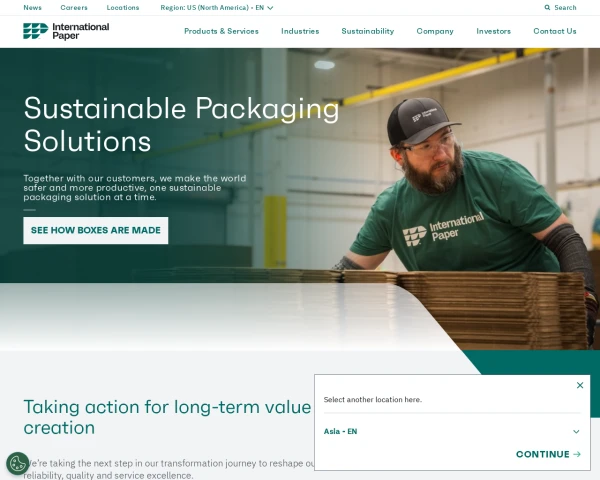Viewport: 600px width, 480px height.
Task: Open the Contact Us page
Action: (554, 31)
